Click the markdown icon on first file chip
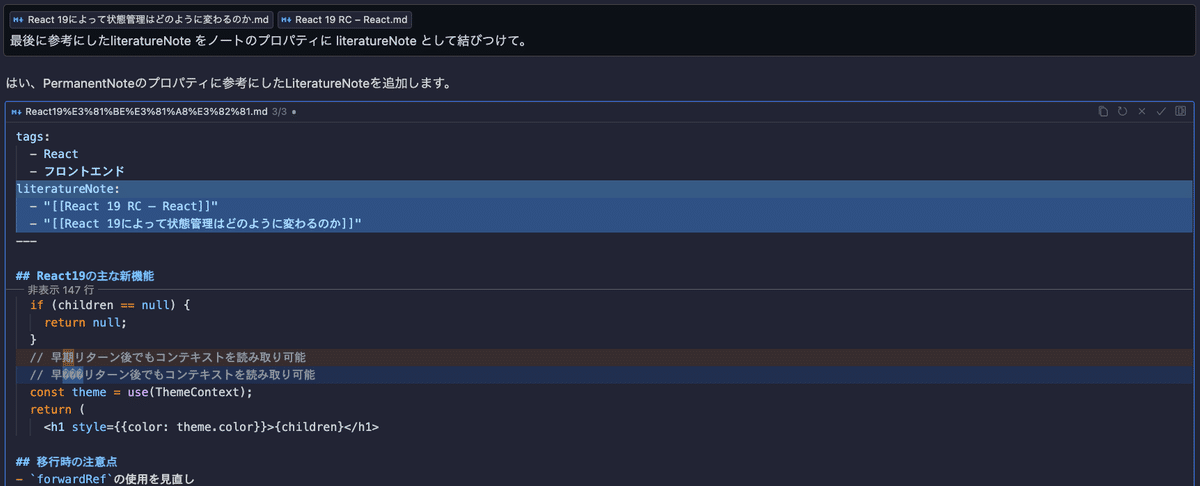1200x486 pixels. point(19,19)
